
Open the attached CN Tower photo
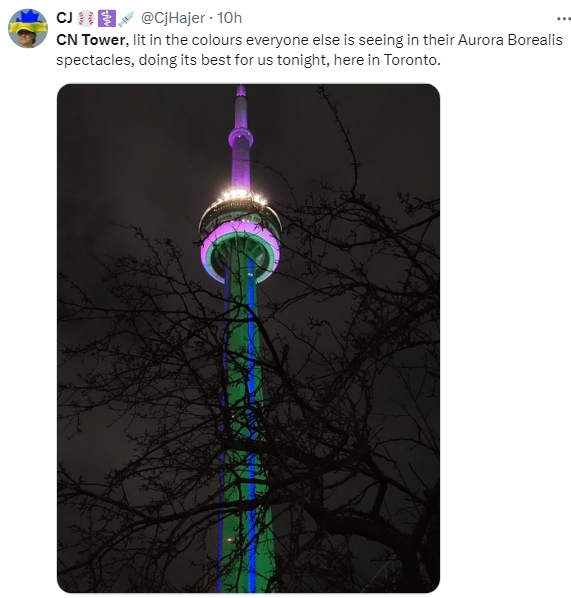[x=248, y=338]
